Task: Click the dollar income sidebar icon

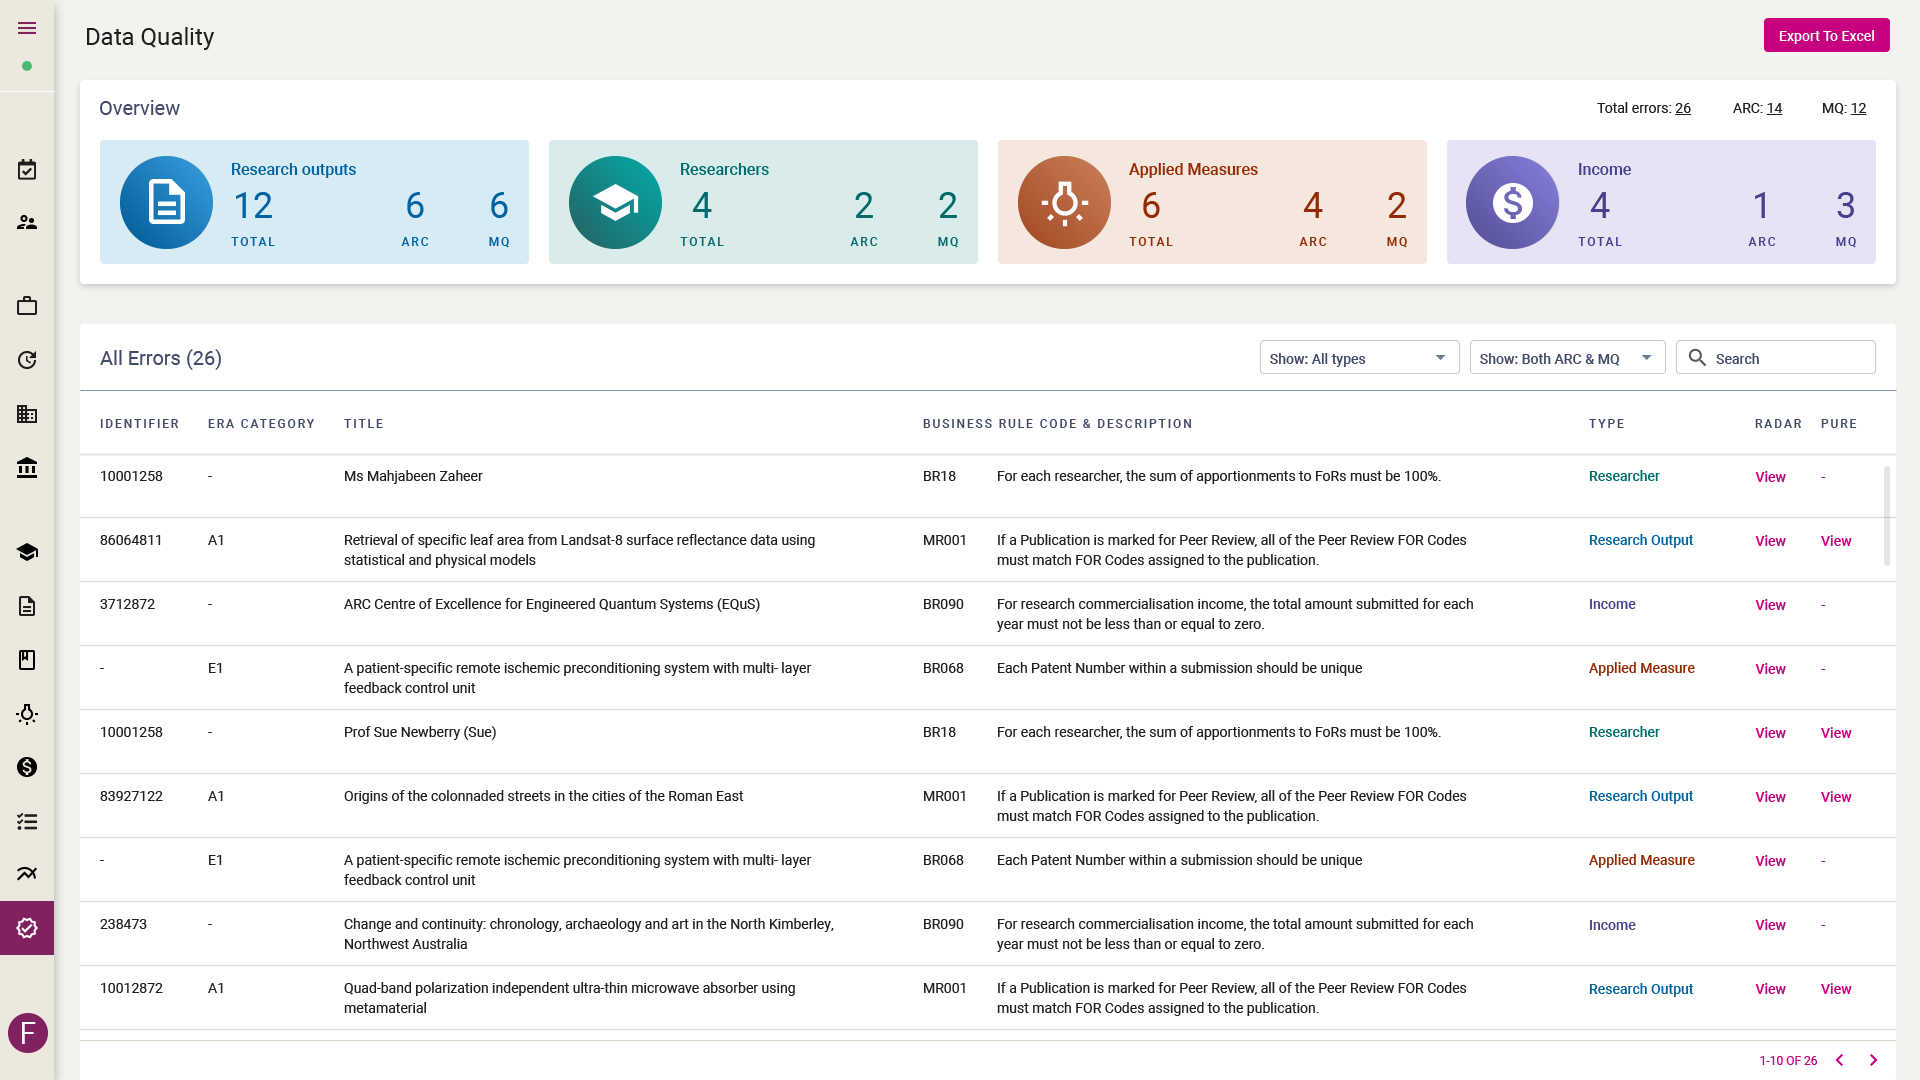Action: (x=27, y=767)
